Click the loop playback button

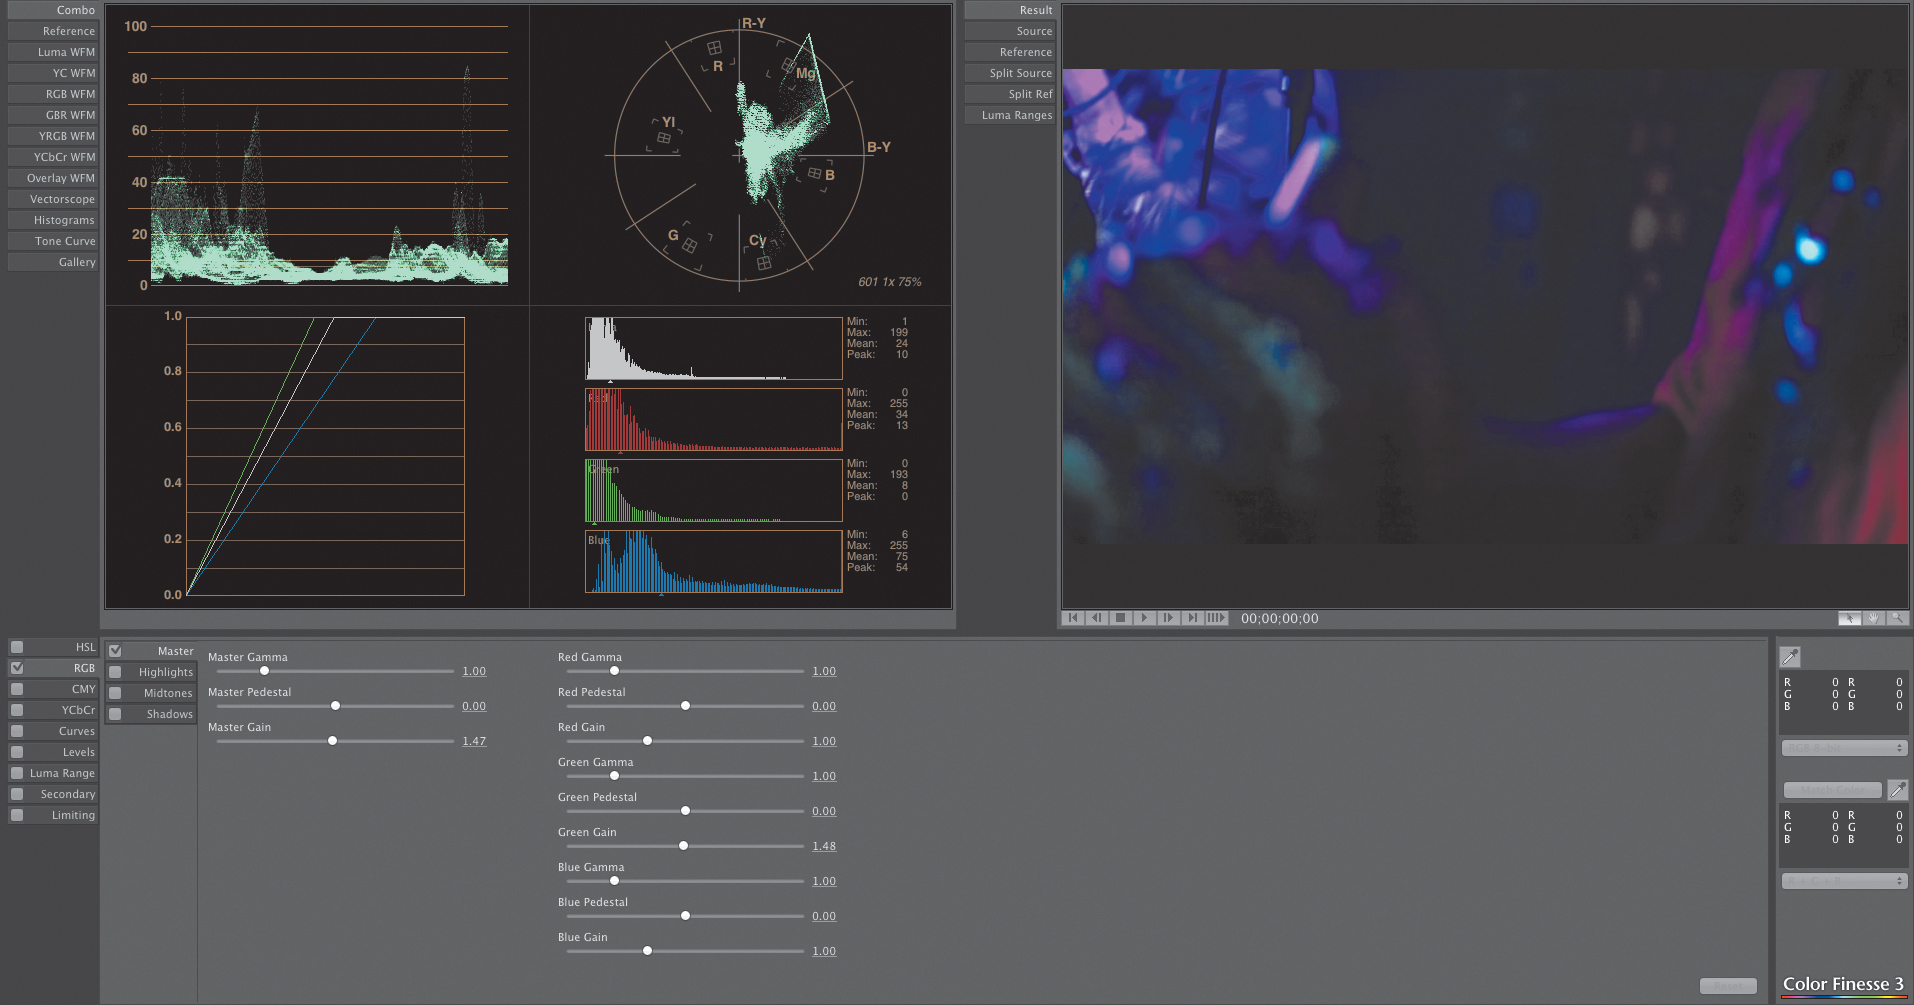[x=1216, y=618]
